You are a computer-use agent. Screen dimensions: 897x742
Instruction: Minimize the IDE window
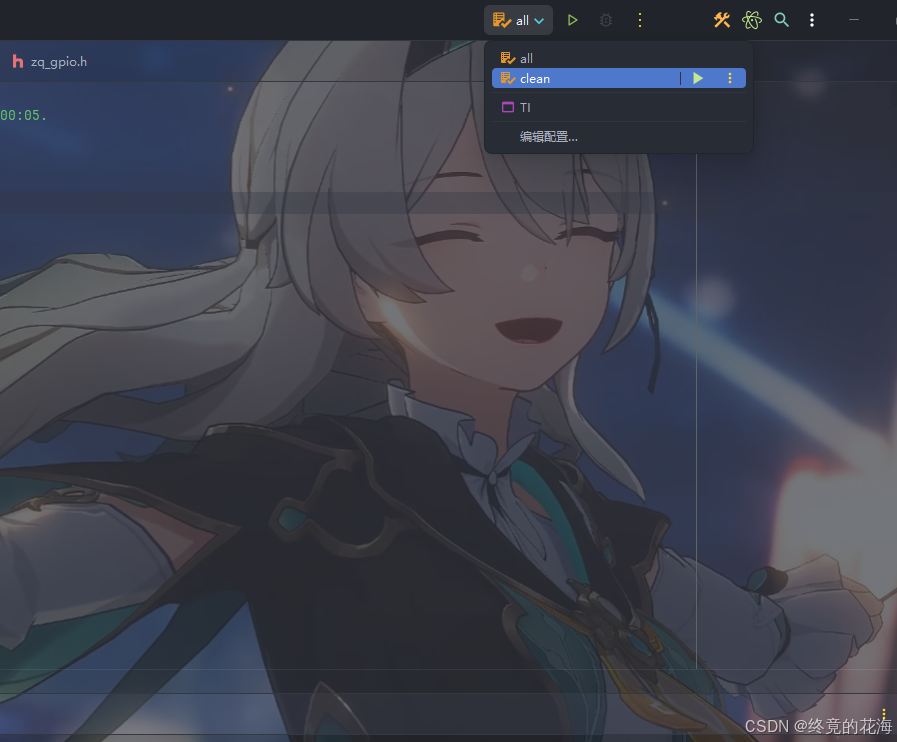click(854, 21)
